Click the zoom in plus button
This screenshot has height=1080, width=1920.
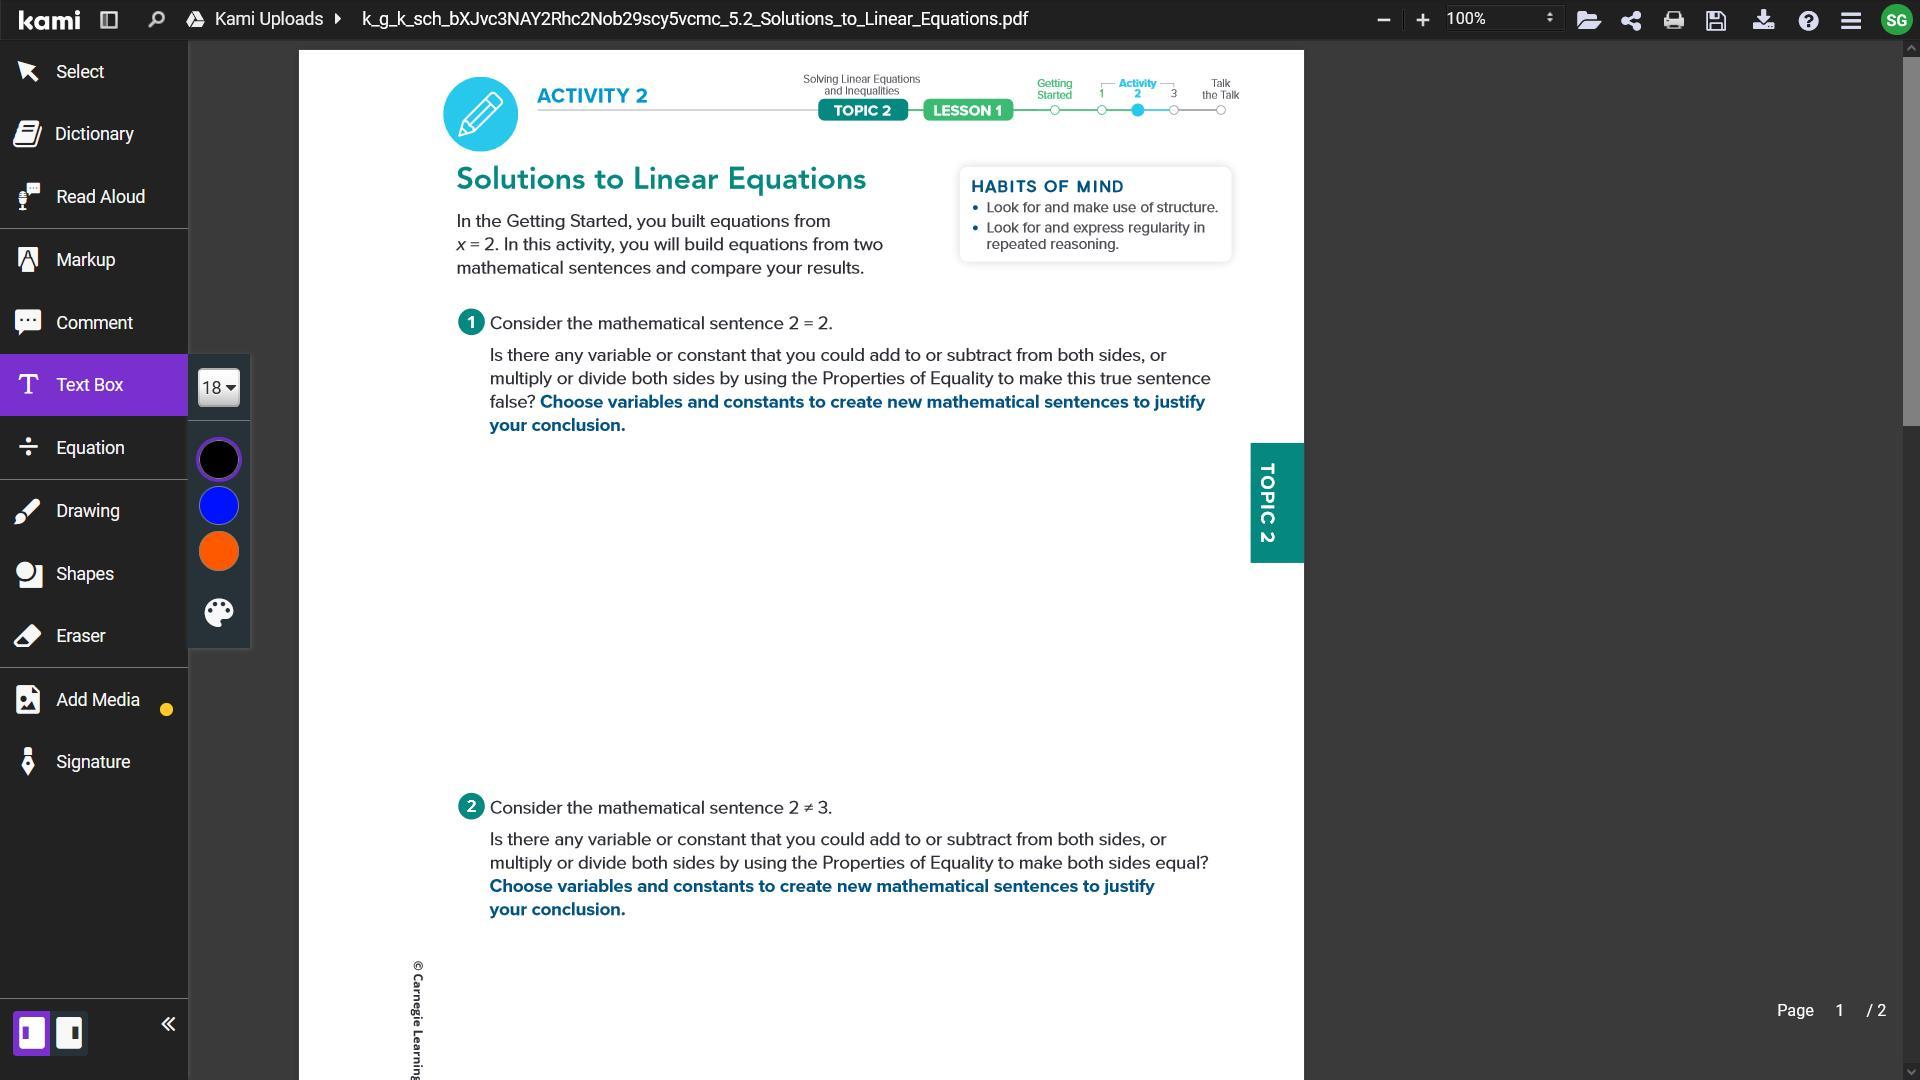click(1422, 19)
